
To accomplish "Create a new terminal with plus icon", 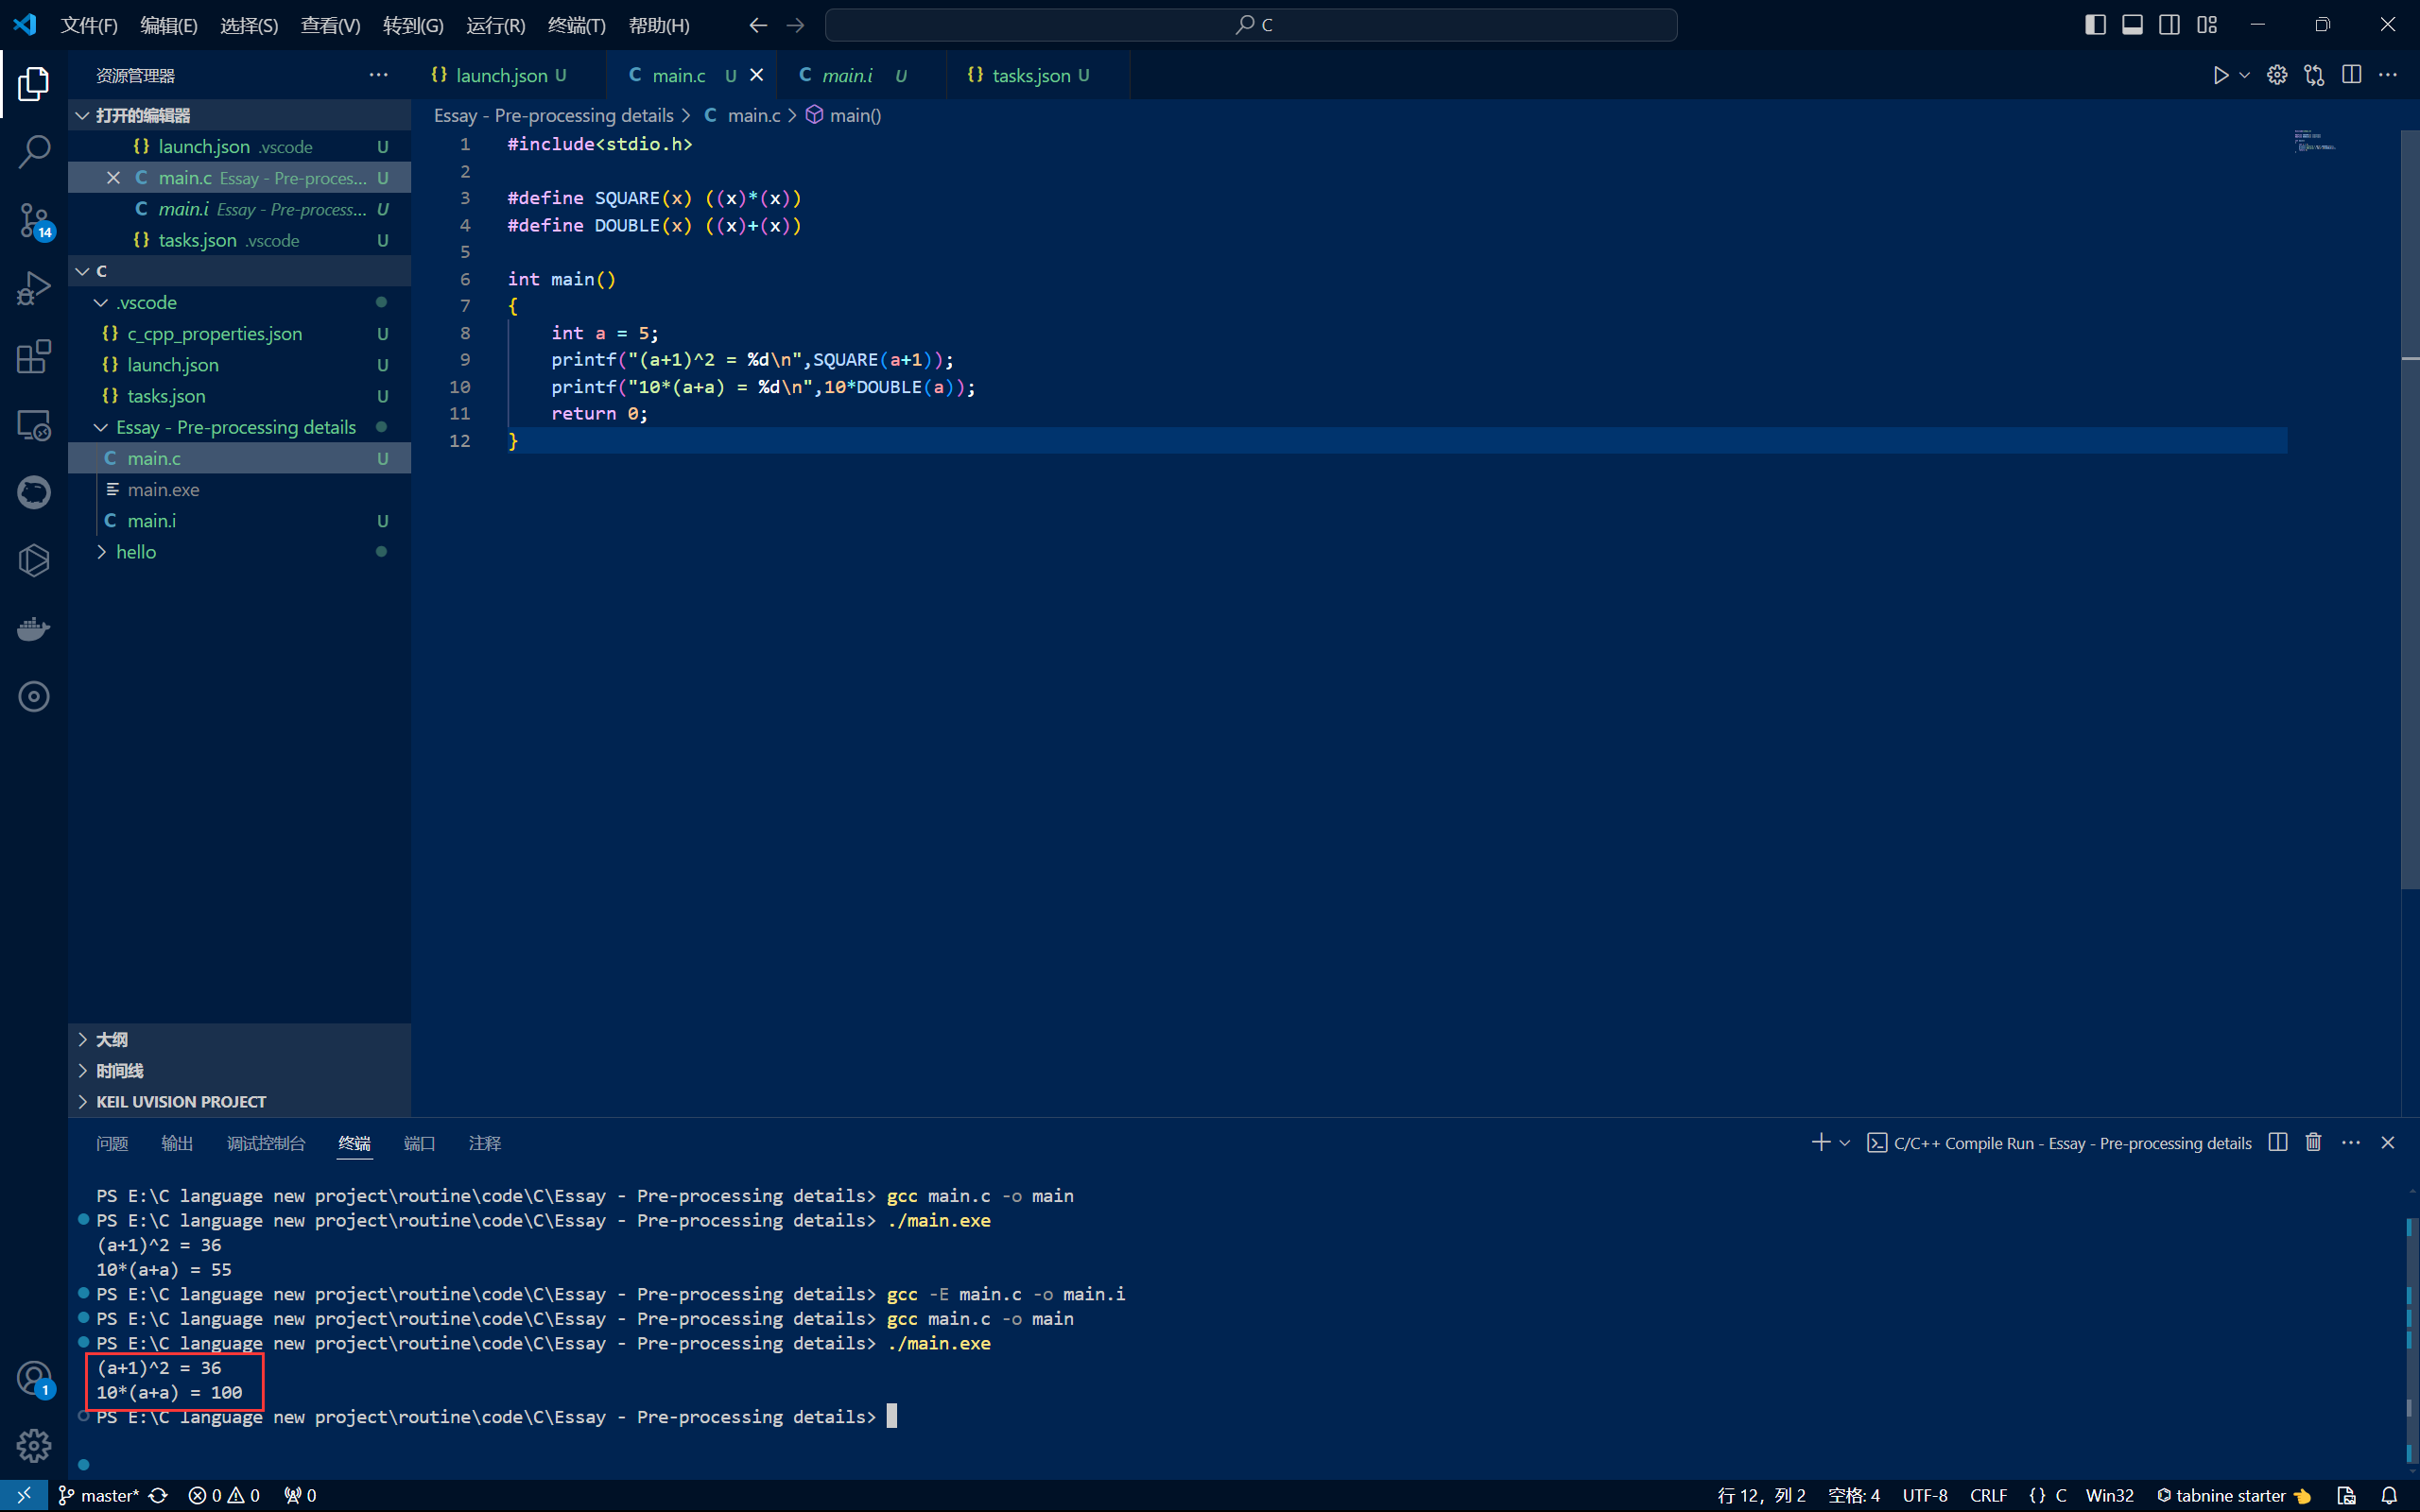I will pos(1820,1142).
